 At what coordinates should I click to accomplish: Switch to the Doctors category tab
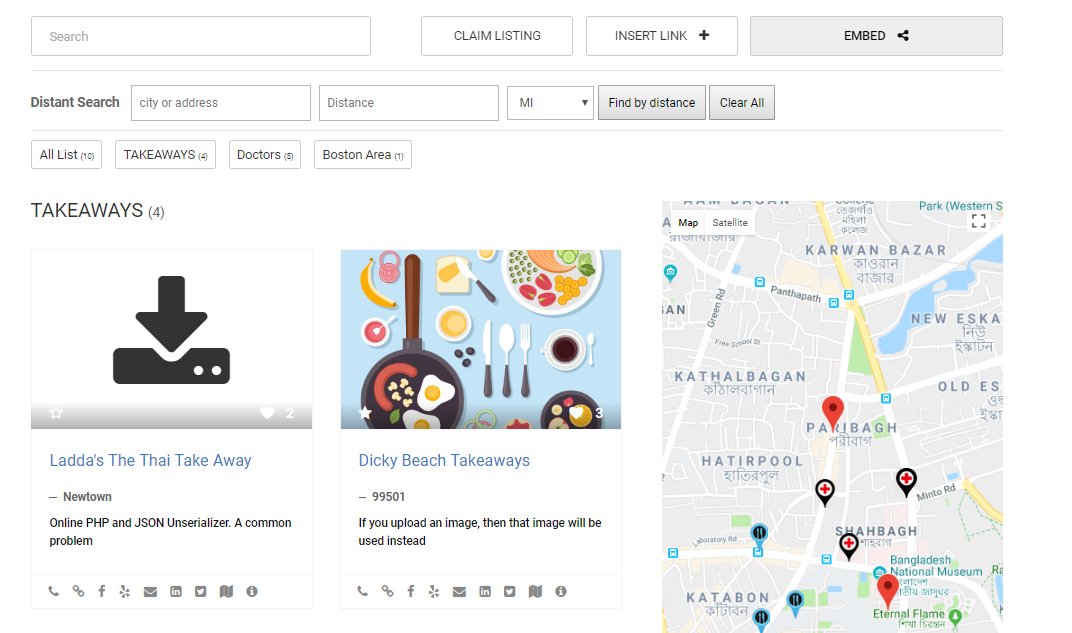[265, 154]
